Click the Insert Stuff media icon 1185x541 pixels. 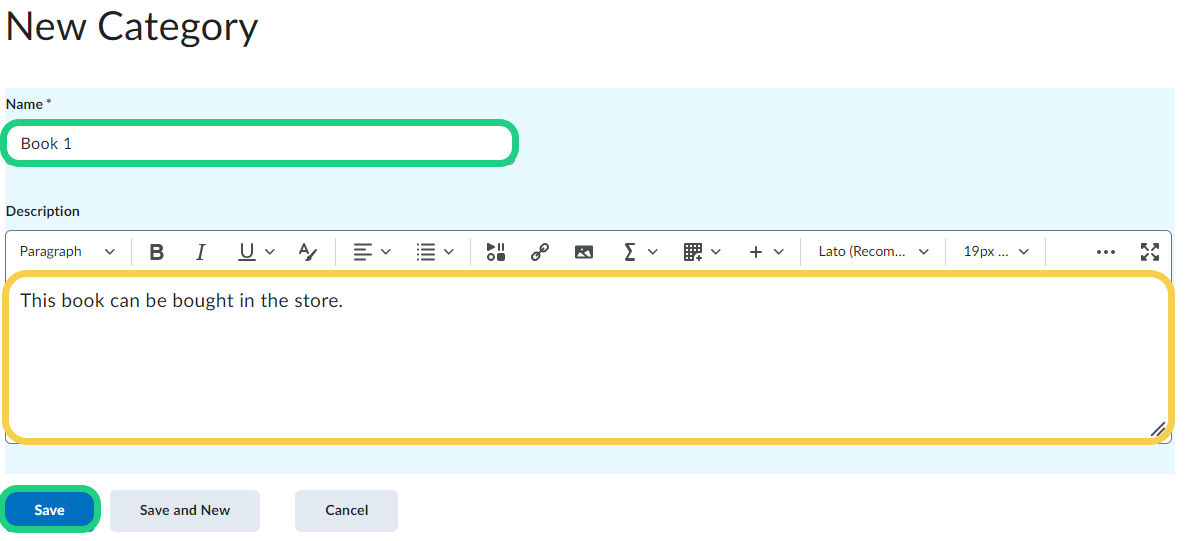[496, 252]
